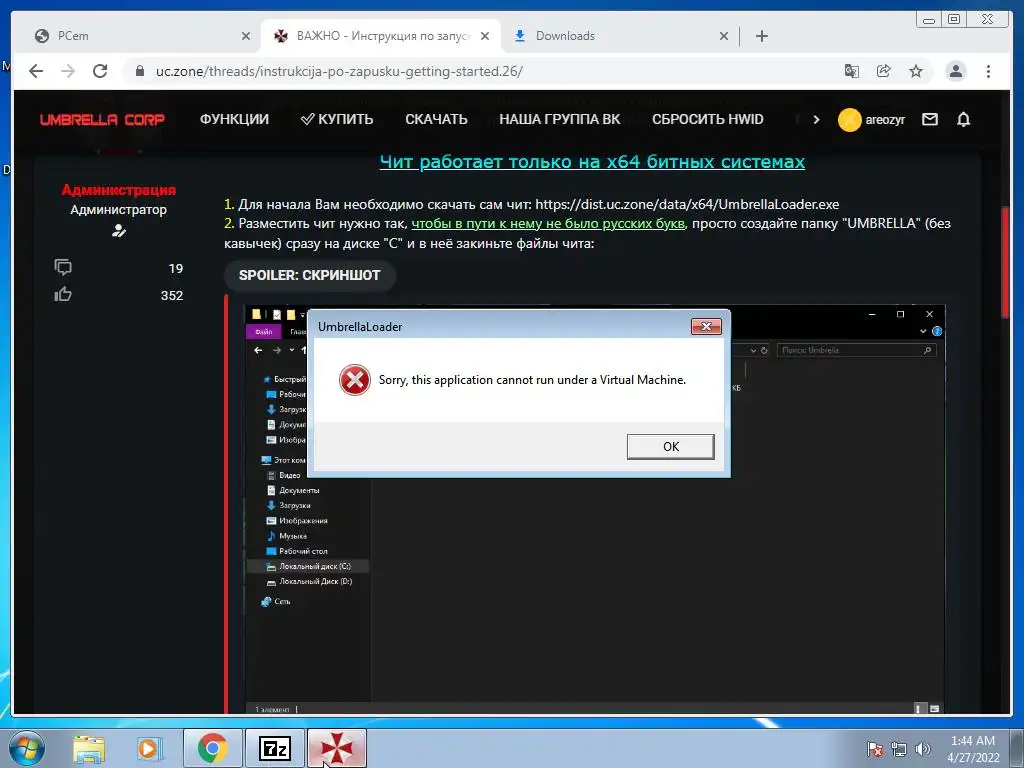Open the ФУНКЦИИ menu item

234,120
